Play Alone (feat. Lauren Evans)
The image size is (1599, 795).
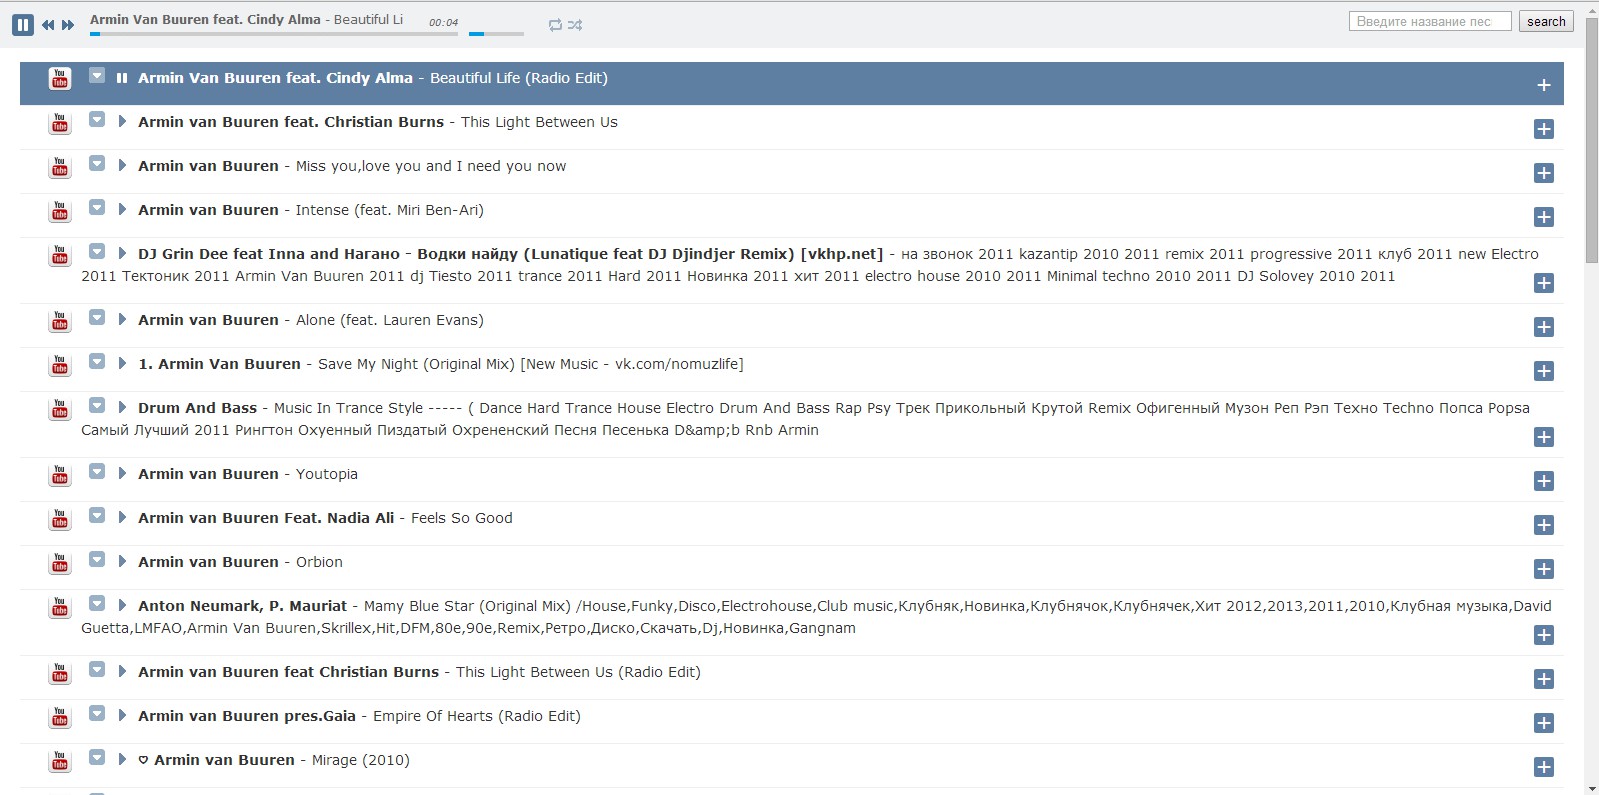click(122, 320)
